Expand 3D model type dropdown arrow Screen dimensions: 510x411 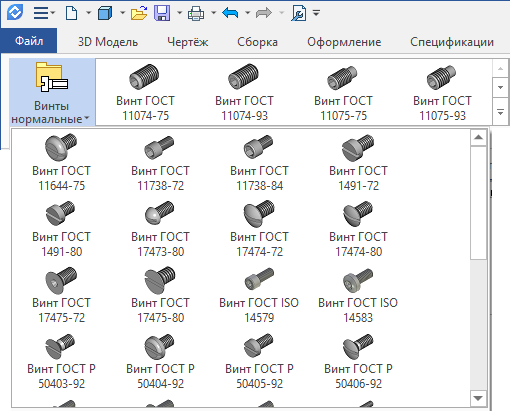click(122, 13)
